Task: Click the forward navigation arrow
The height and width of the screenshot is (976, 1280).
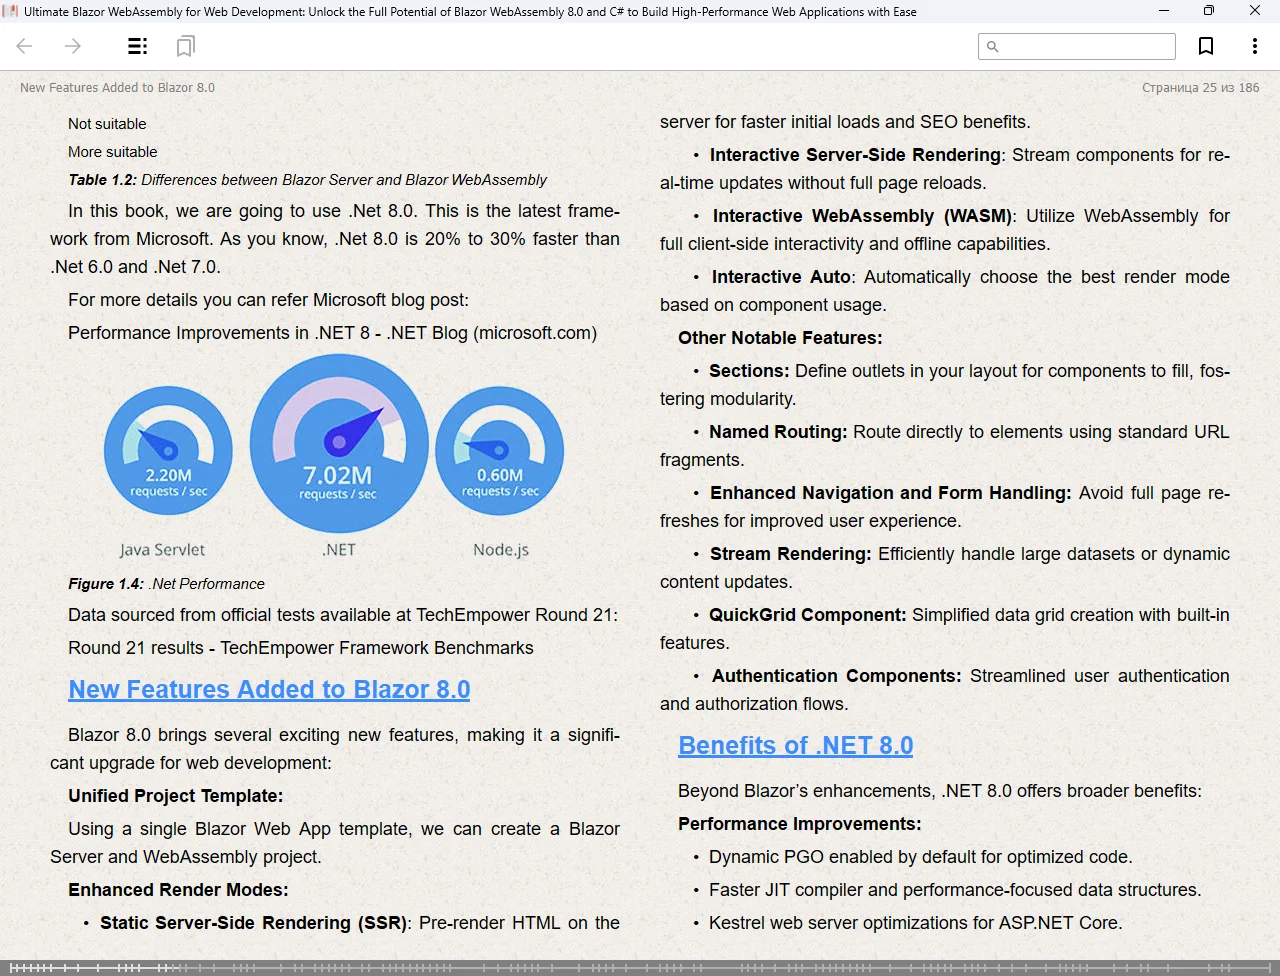Action: coord(73,46)
